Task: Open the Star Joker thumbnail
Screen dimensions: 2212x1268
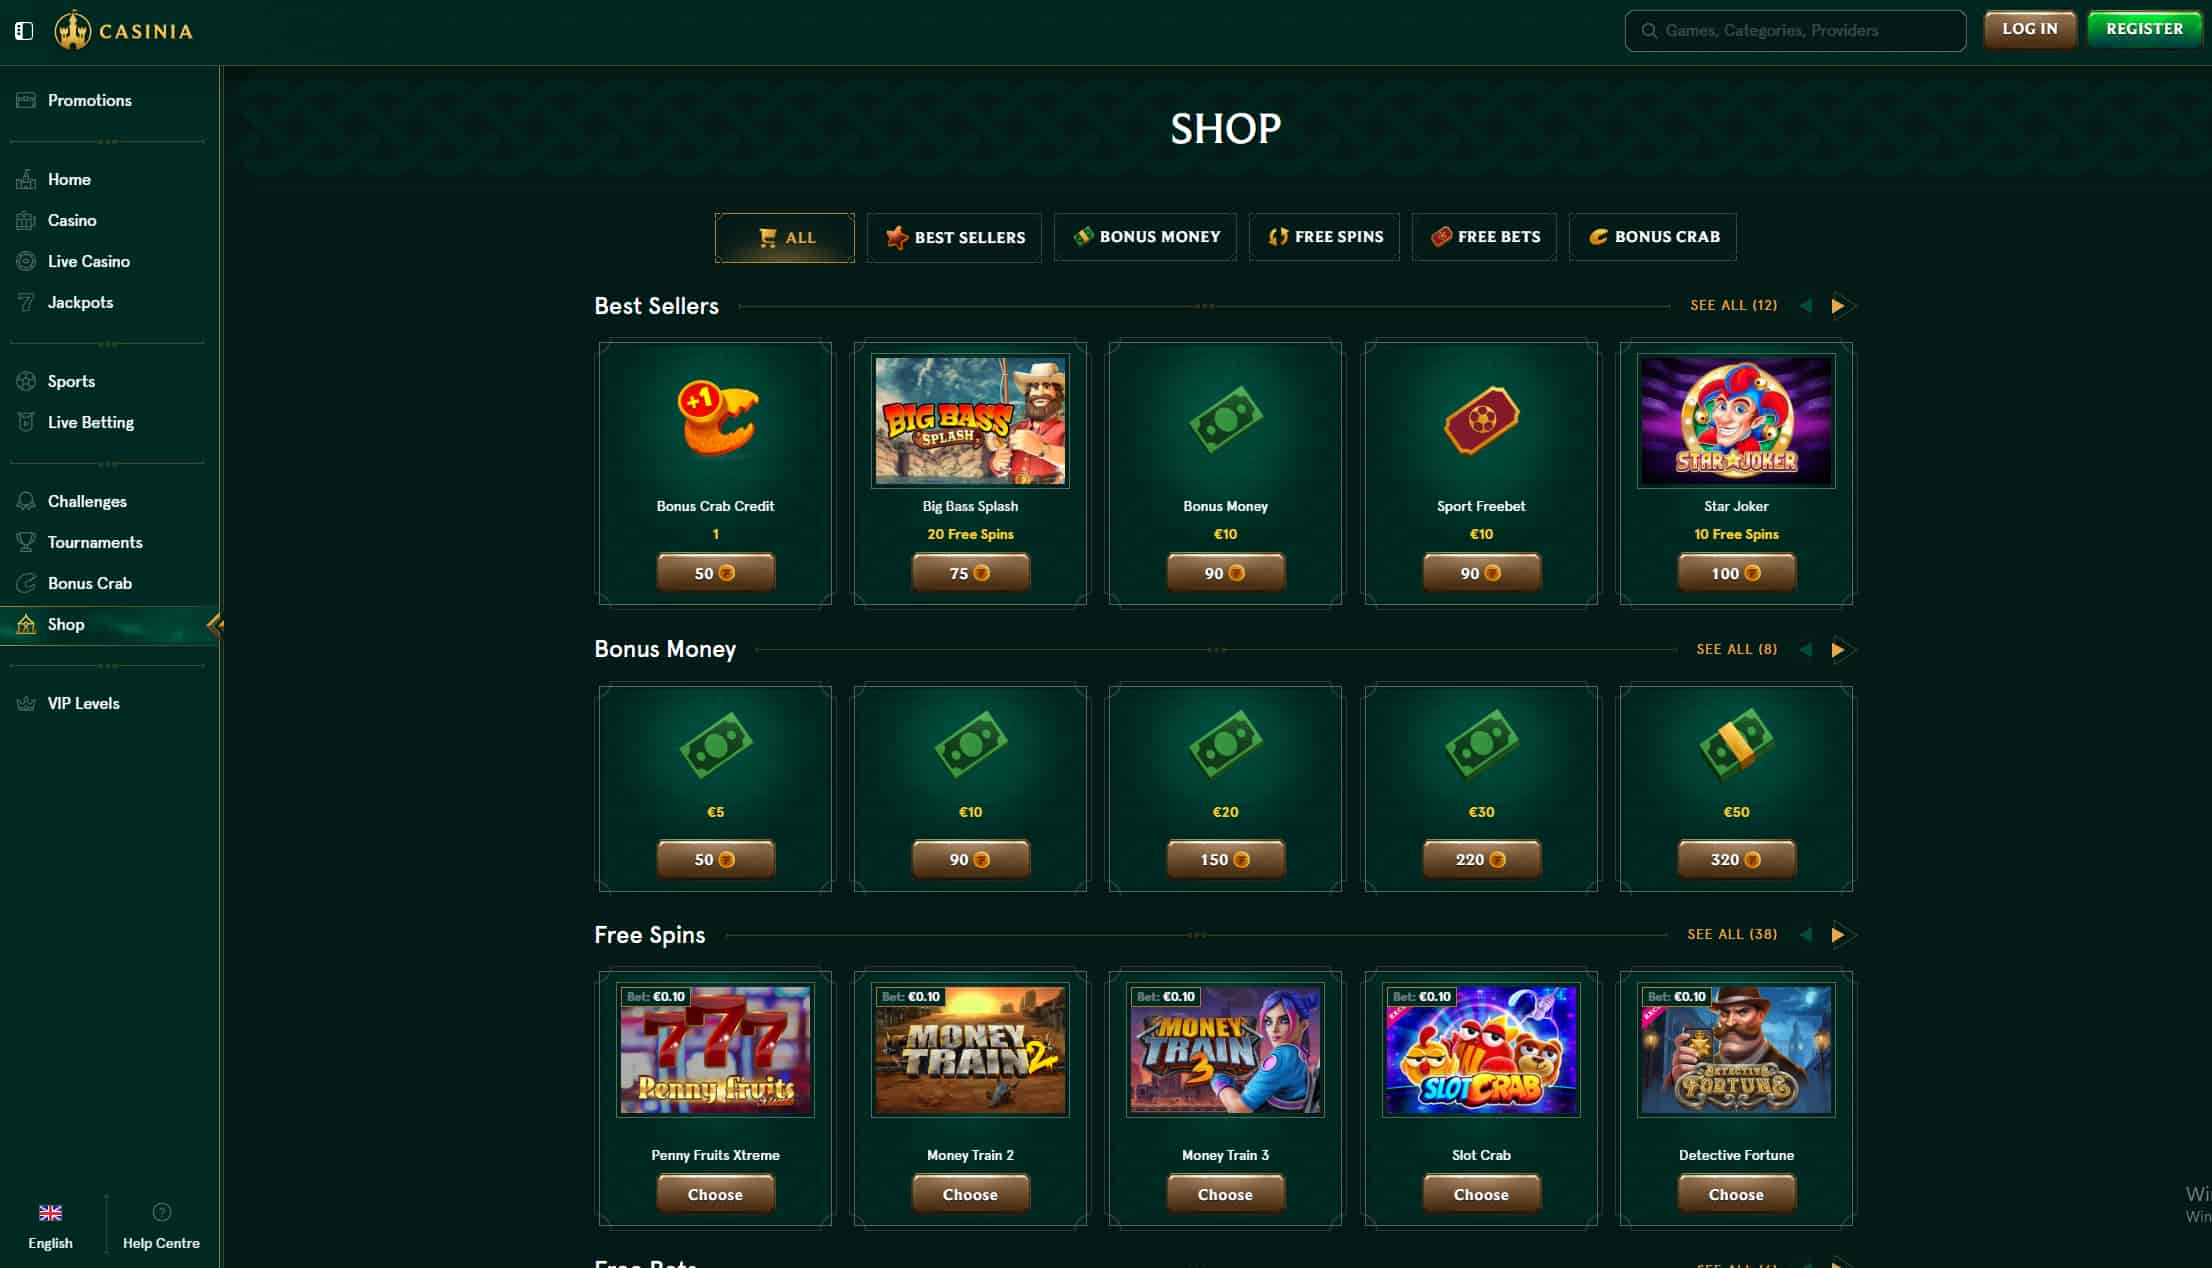Action: 1736,421
